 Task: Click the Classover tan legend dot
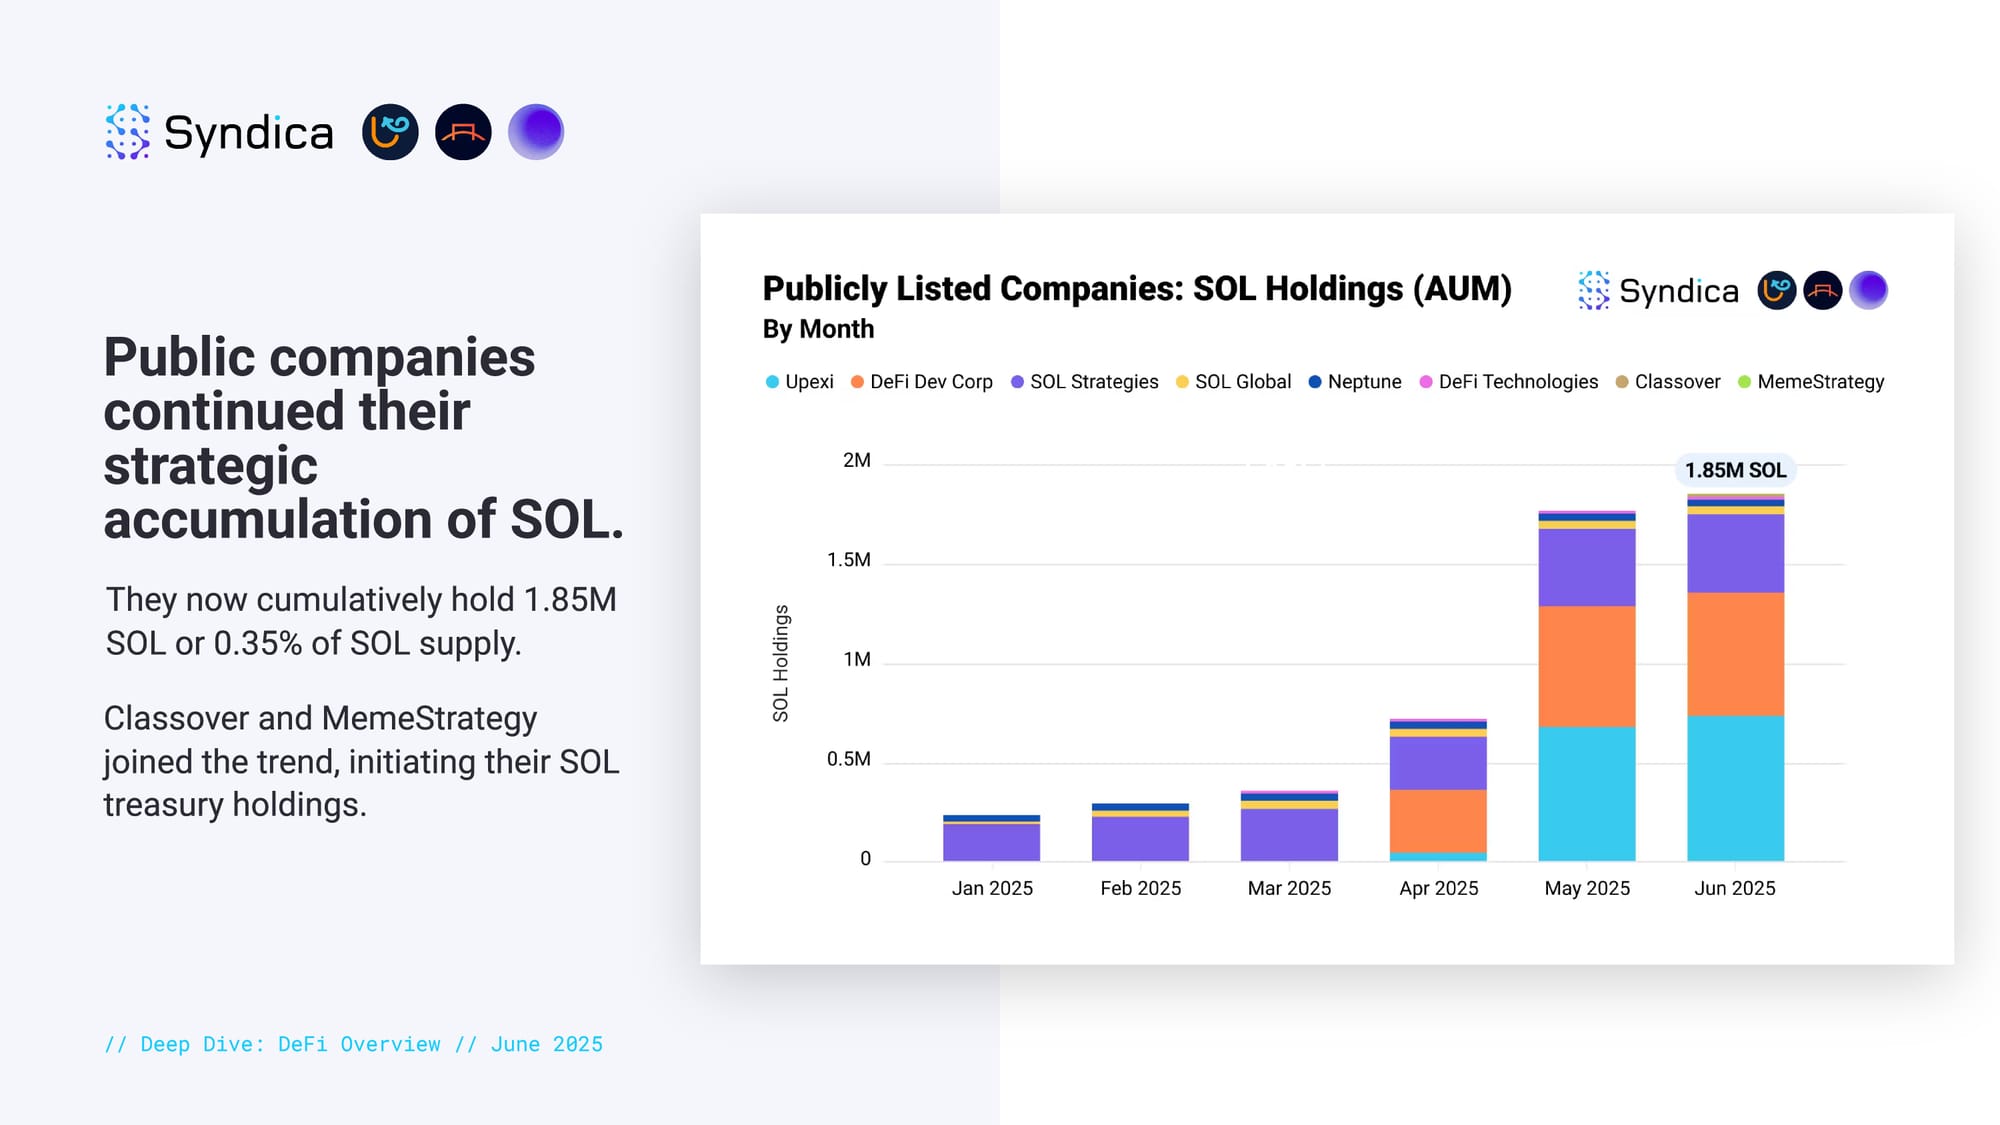point(1622,382)
